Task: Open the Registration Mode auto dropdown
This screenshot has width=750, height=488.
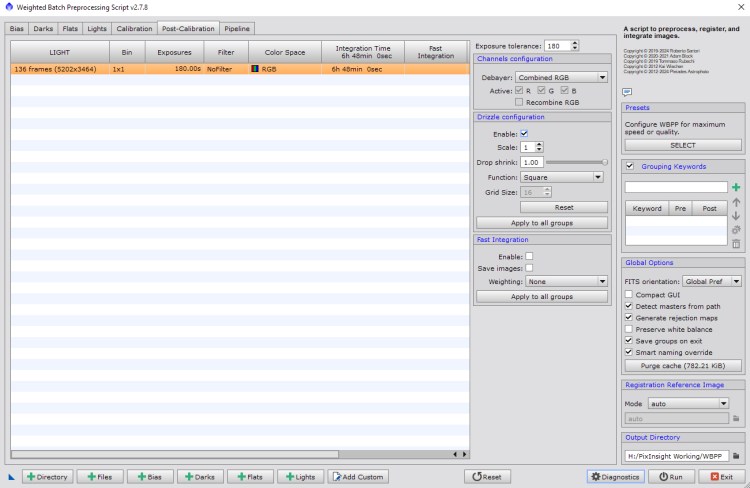Action: tap(690, 403)
